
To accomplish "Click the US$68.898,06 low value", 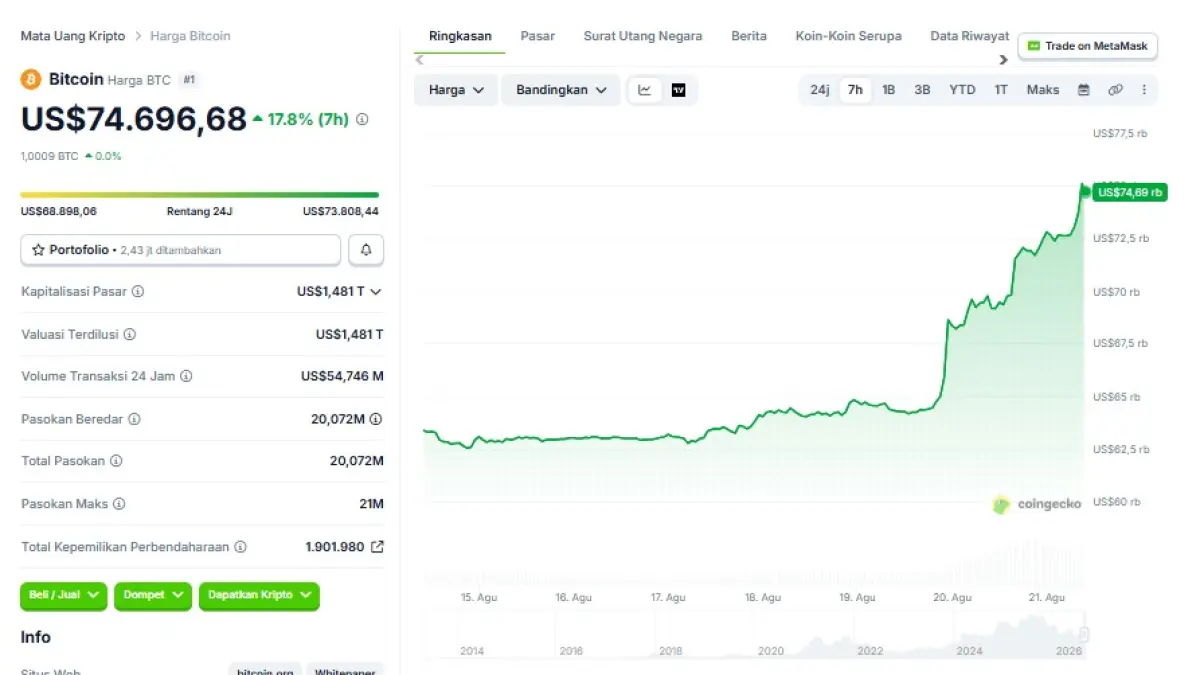I will click(x=59, y=211).
